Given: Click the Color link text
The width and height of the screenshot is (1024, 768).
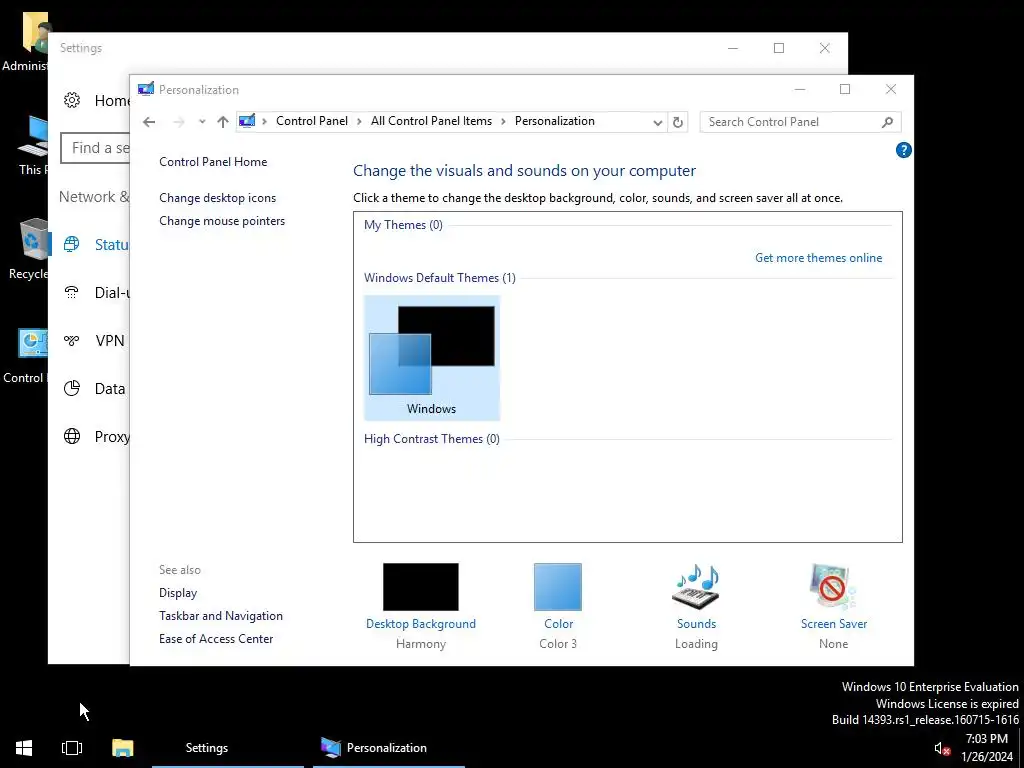Looking at the screenshot, I should pos(558,624).
